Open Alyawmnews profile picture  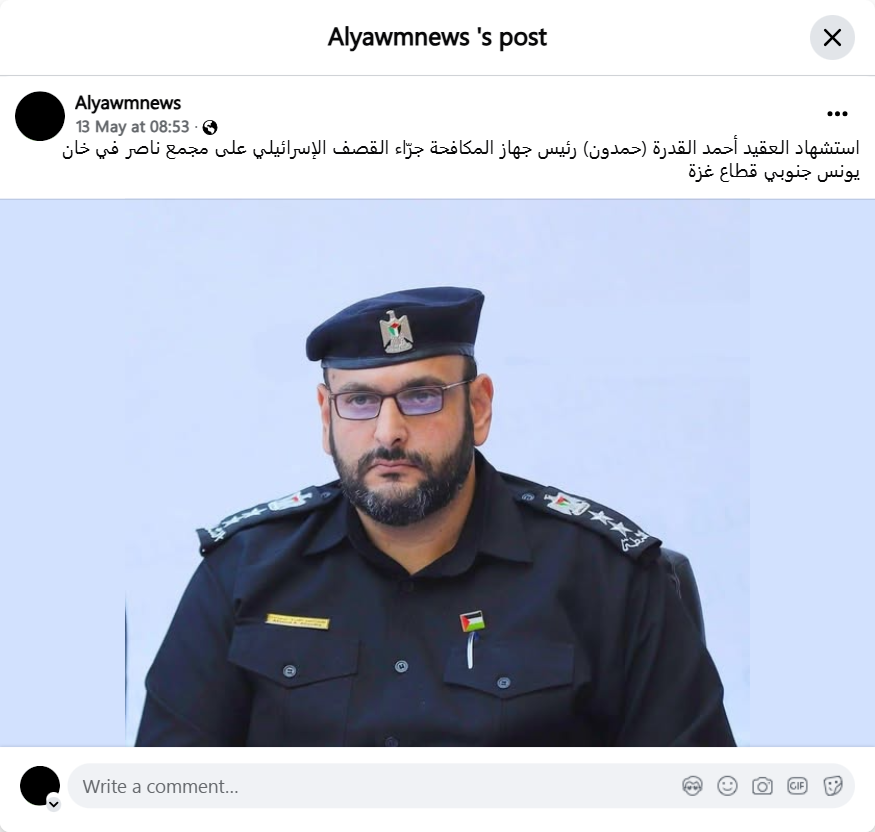[40, 116]
